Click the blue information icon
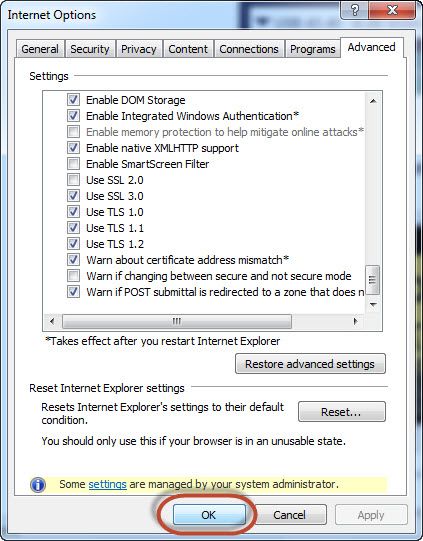This screenshot has height=541, width=423. pyautogui.click(x=38, y=484)
